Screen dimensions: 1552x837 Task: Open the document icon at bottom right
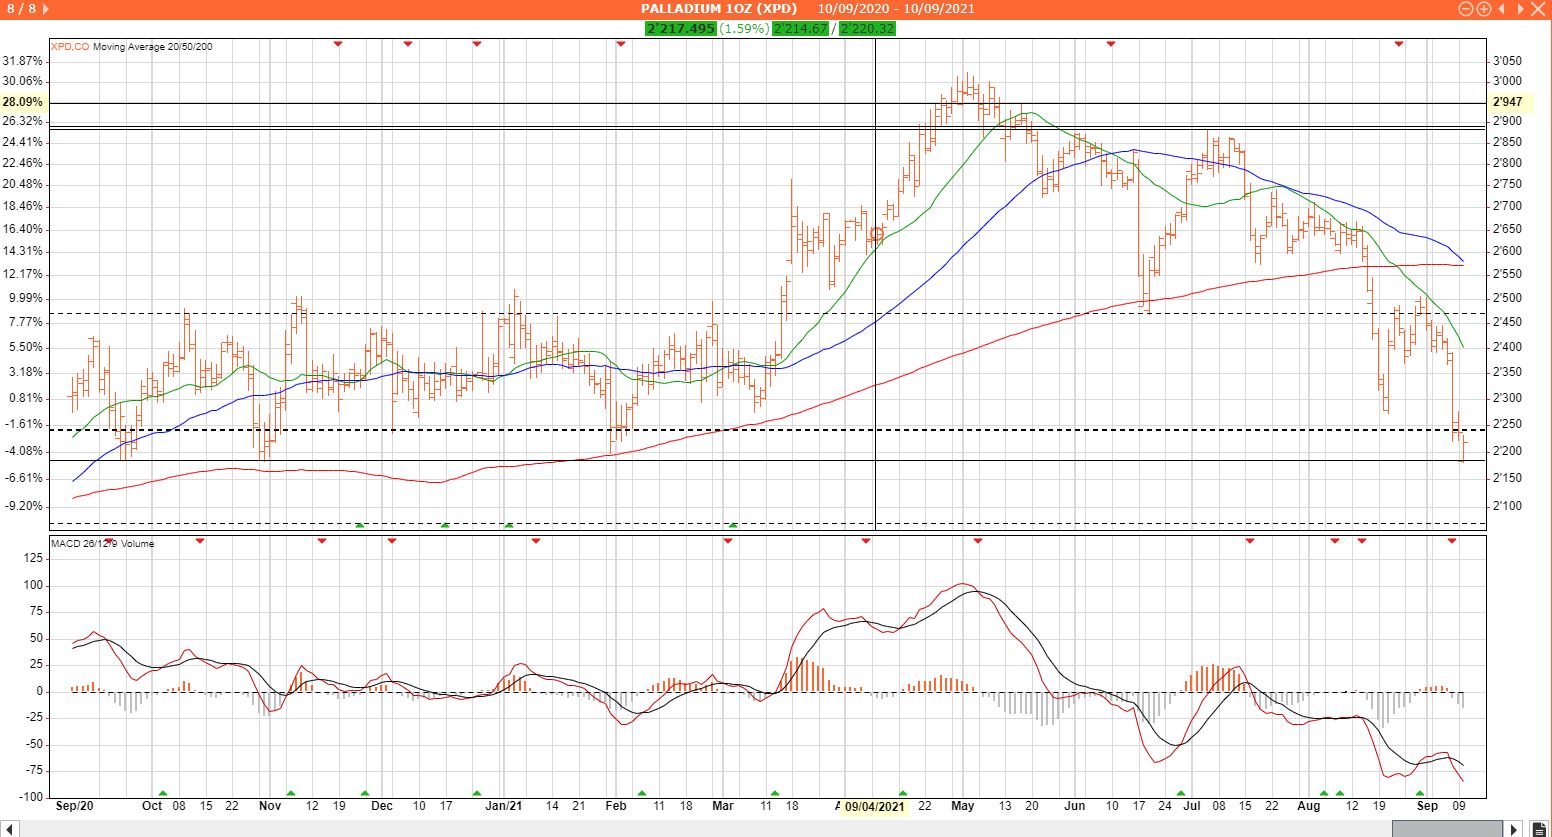pos(1539,829)
